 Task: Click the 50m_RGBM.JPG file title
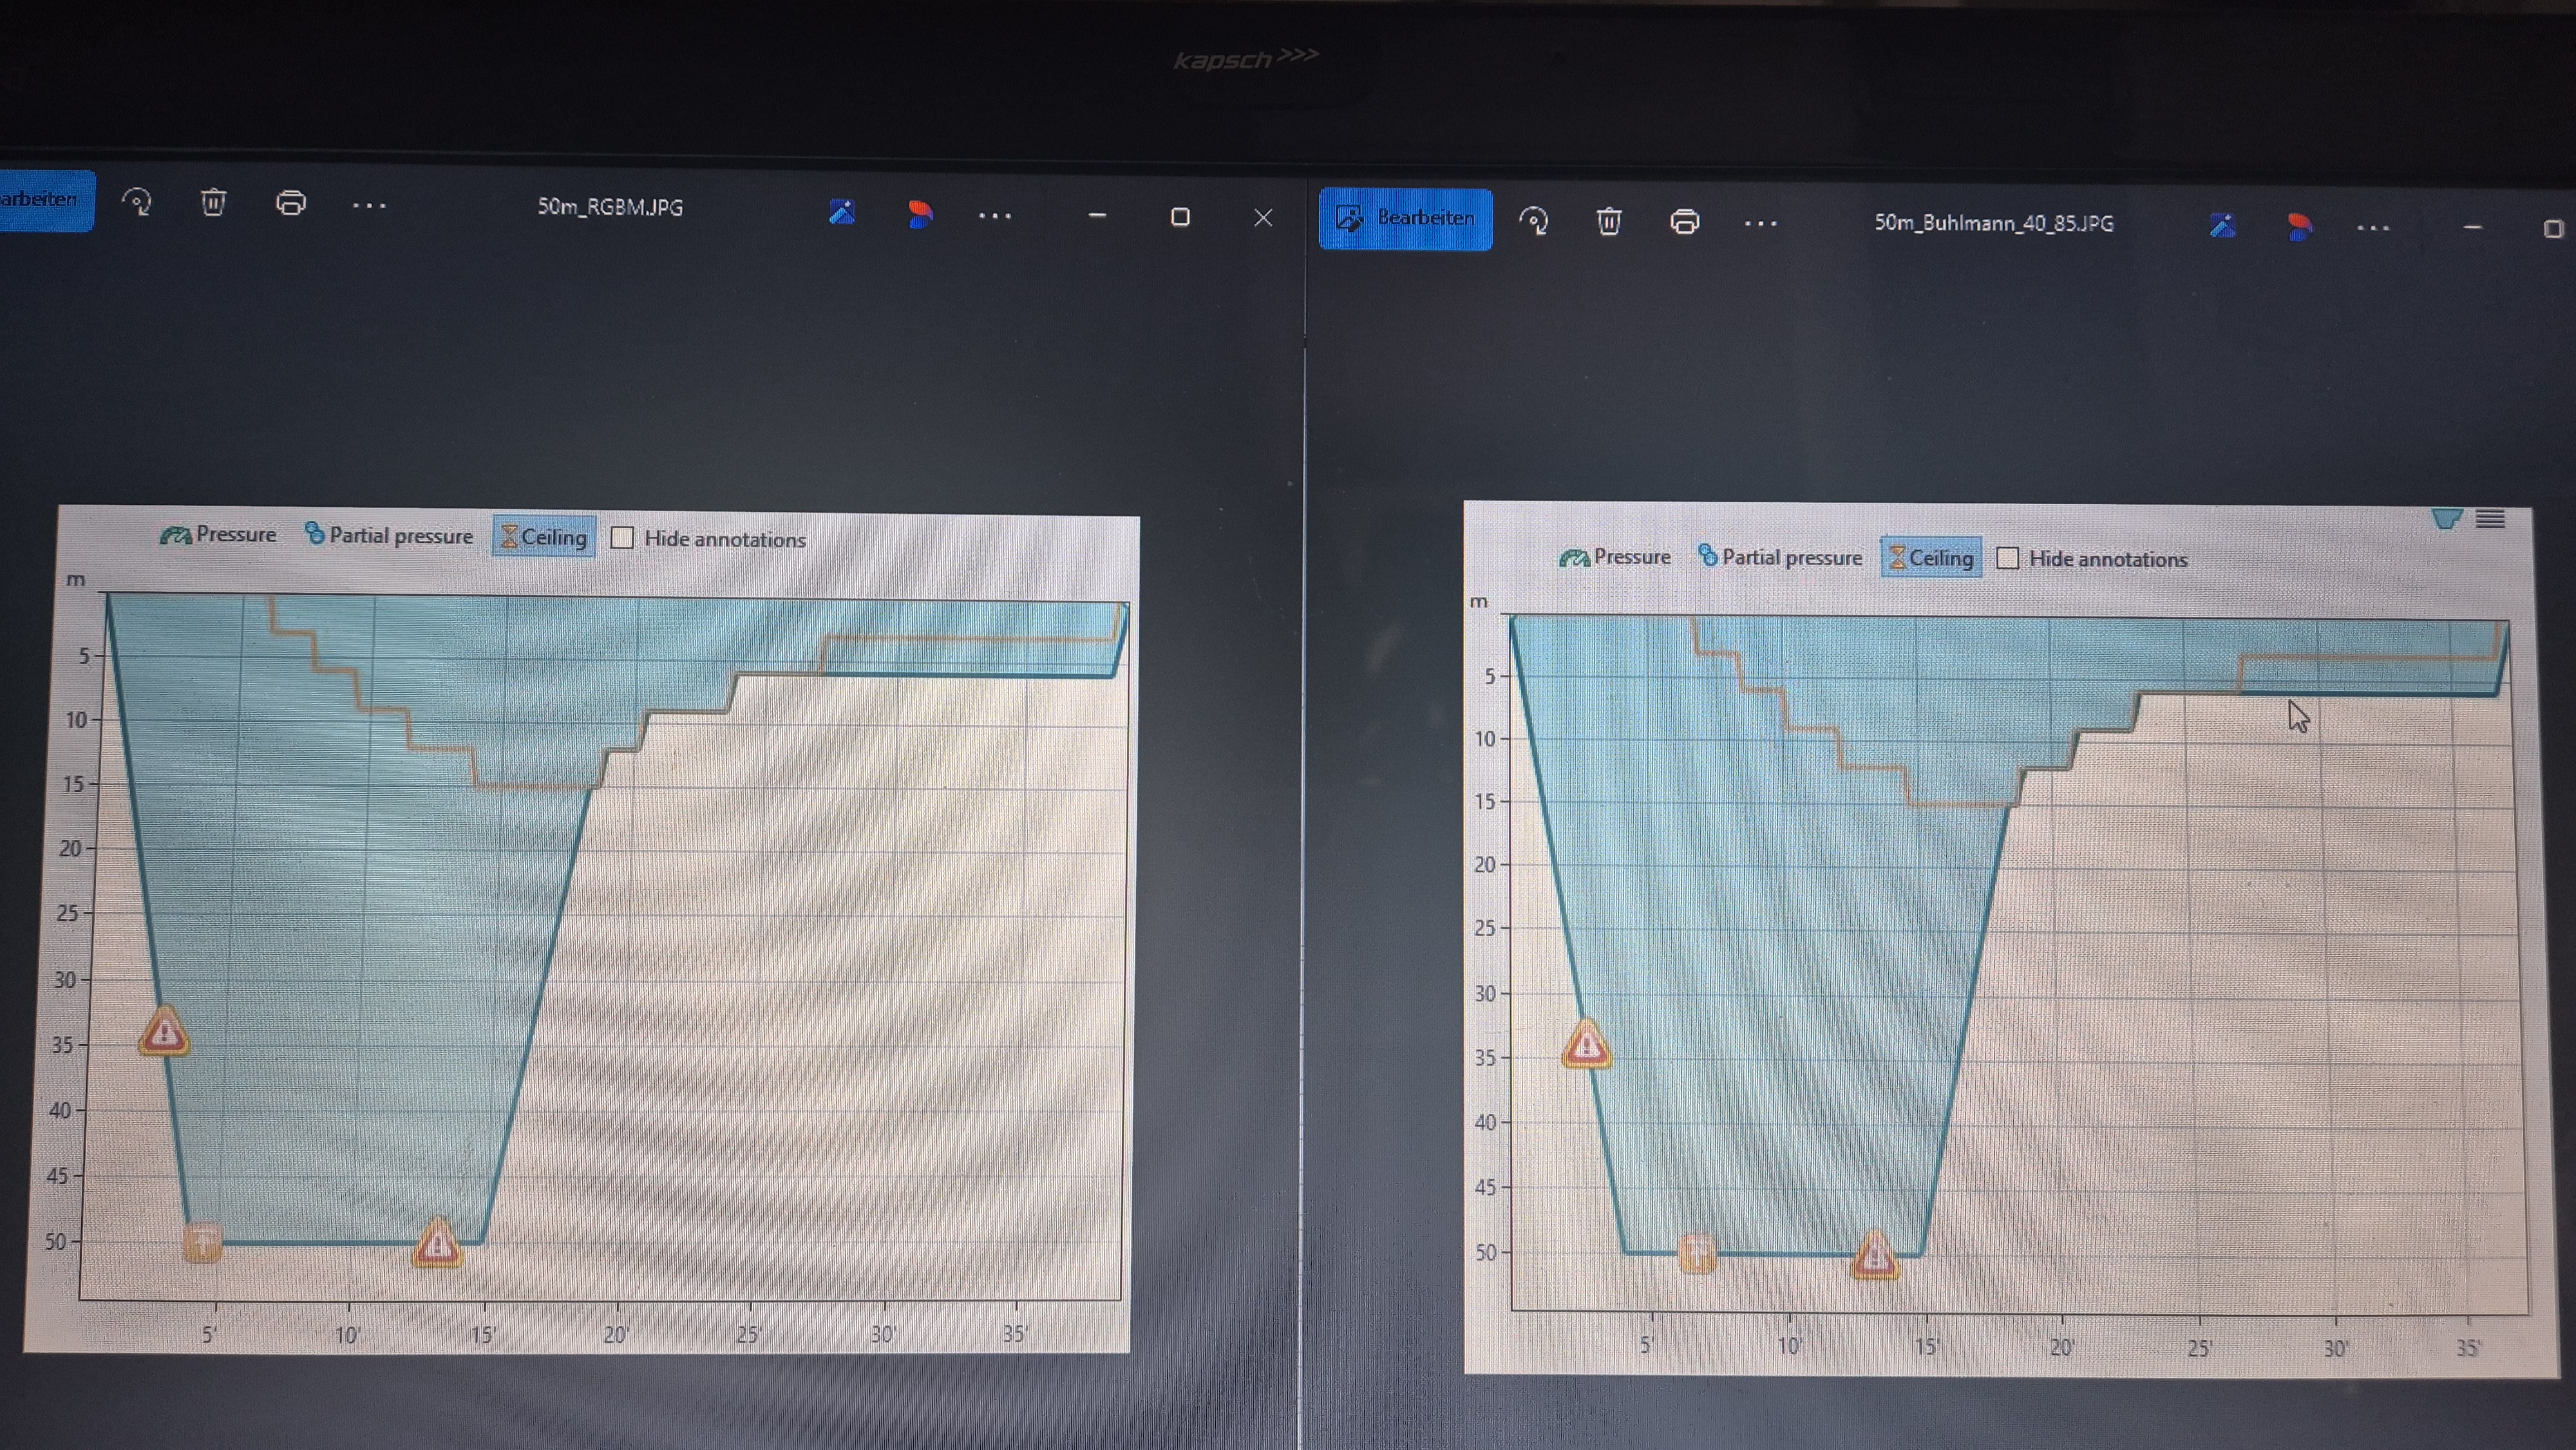tap(610, 208)
